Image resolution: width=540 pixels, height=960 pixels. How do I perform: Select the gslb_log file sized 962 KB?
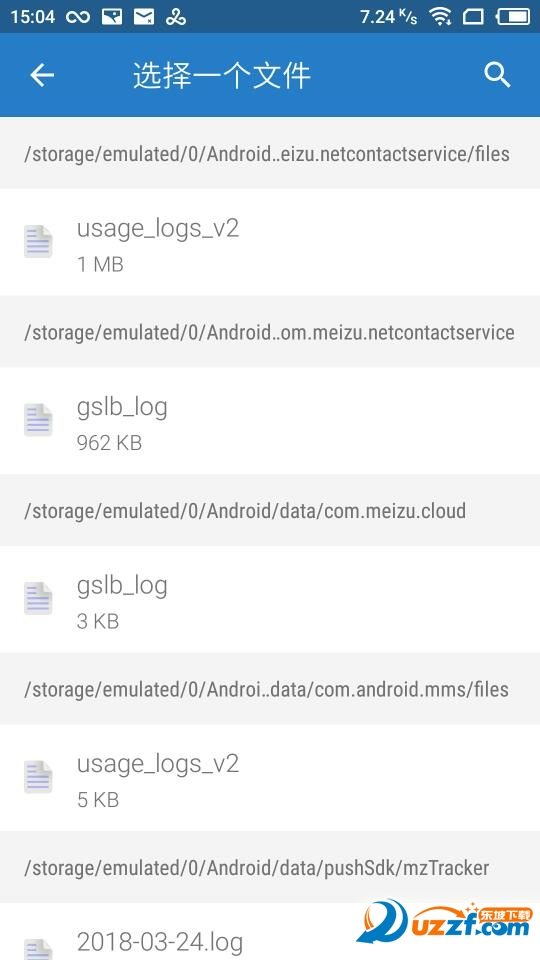pyautogui.click(x=270, y=421)
